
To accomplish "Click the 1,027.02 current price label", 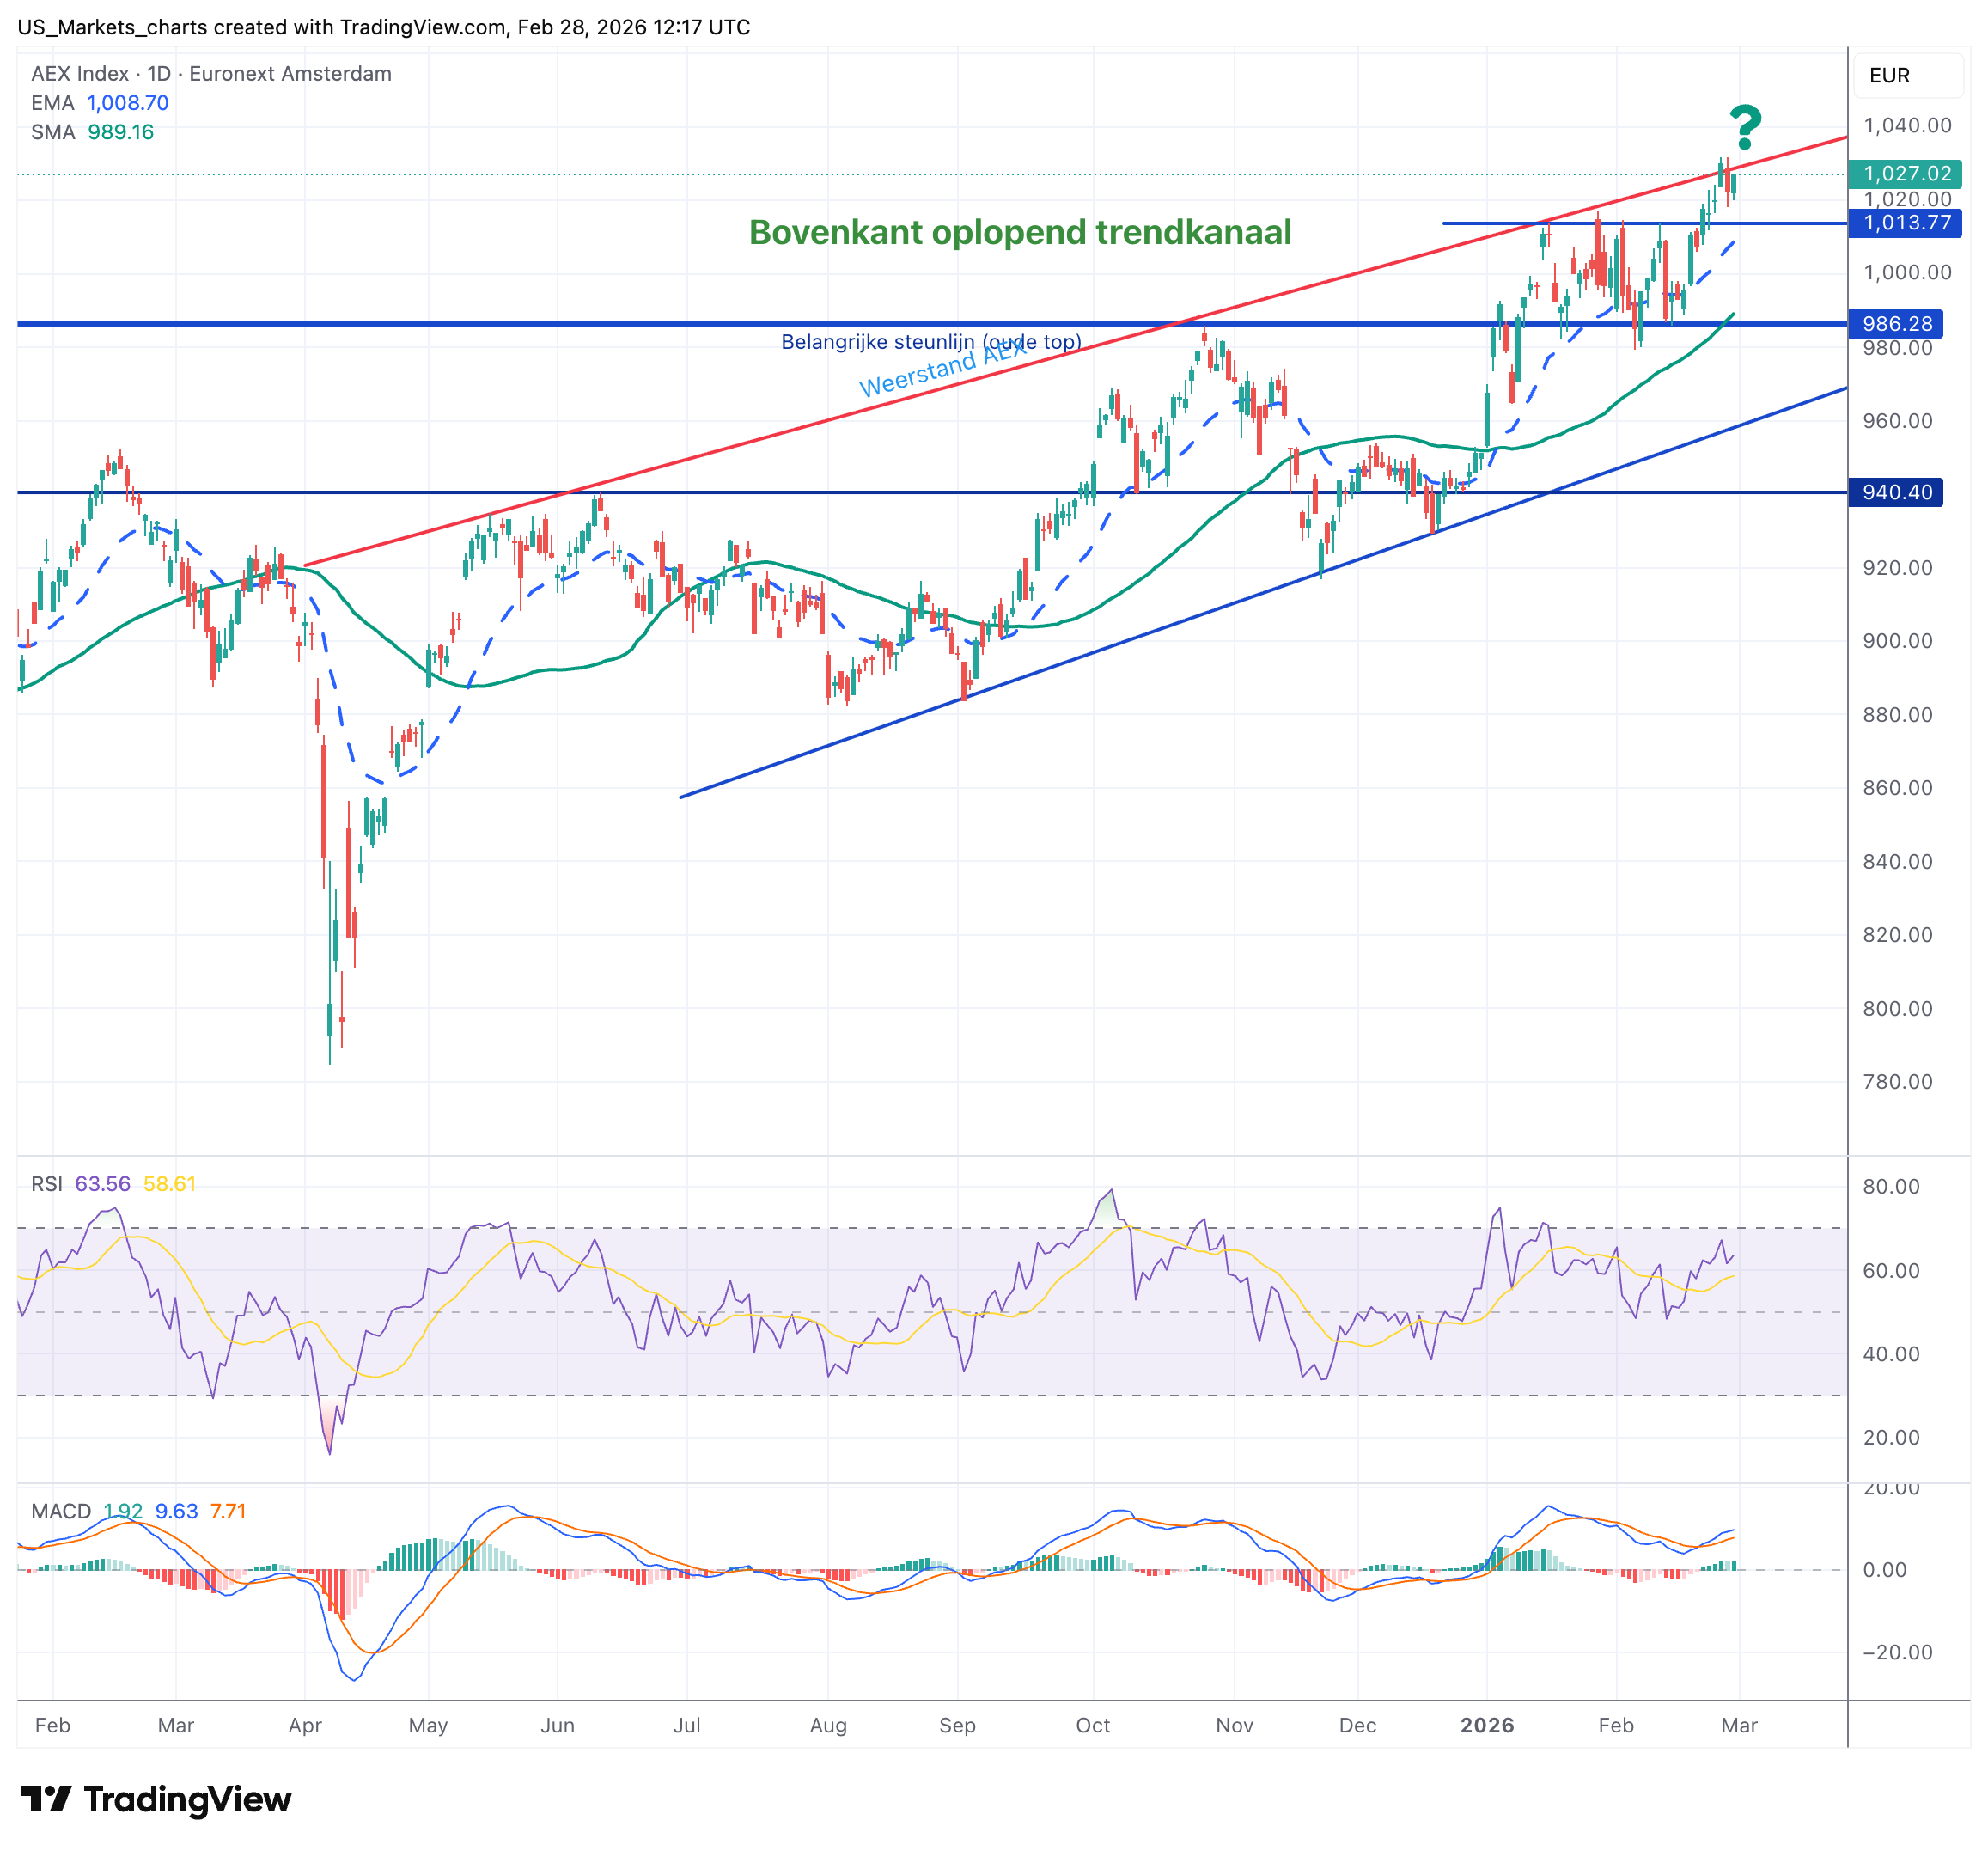I will point(1905,174).
